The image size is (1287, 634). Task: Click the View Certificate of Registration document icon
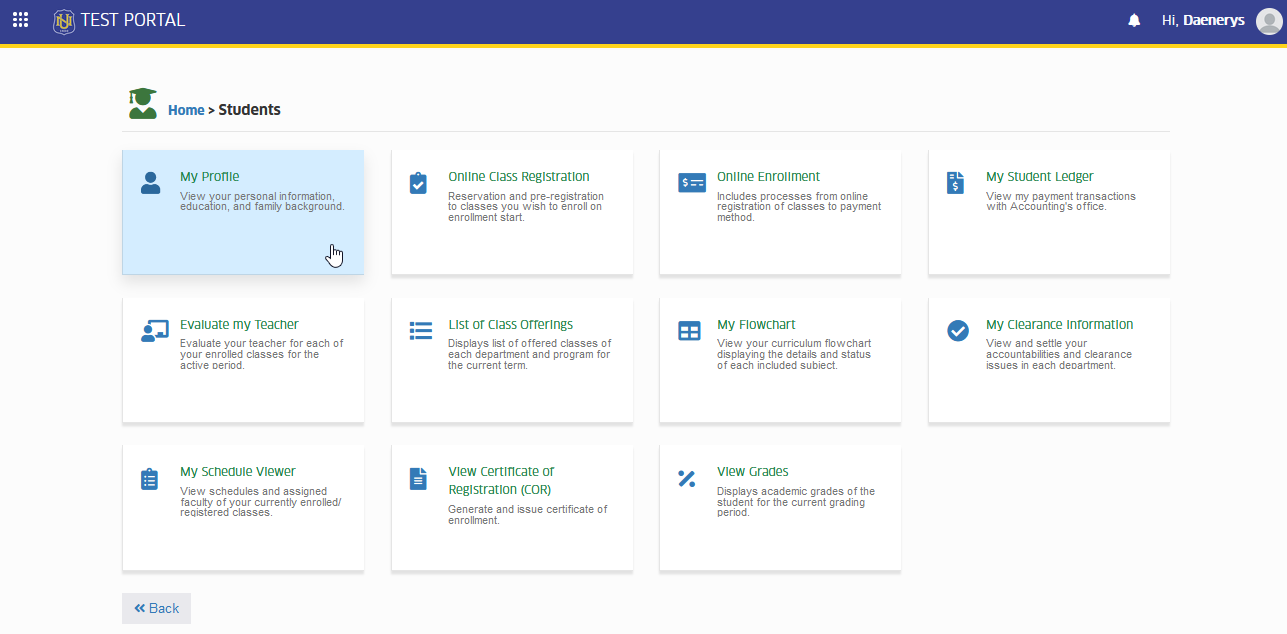[418, 479]
